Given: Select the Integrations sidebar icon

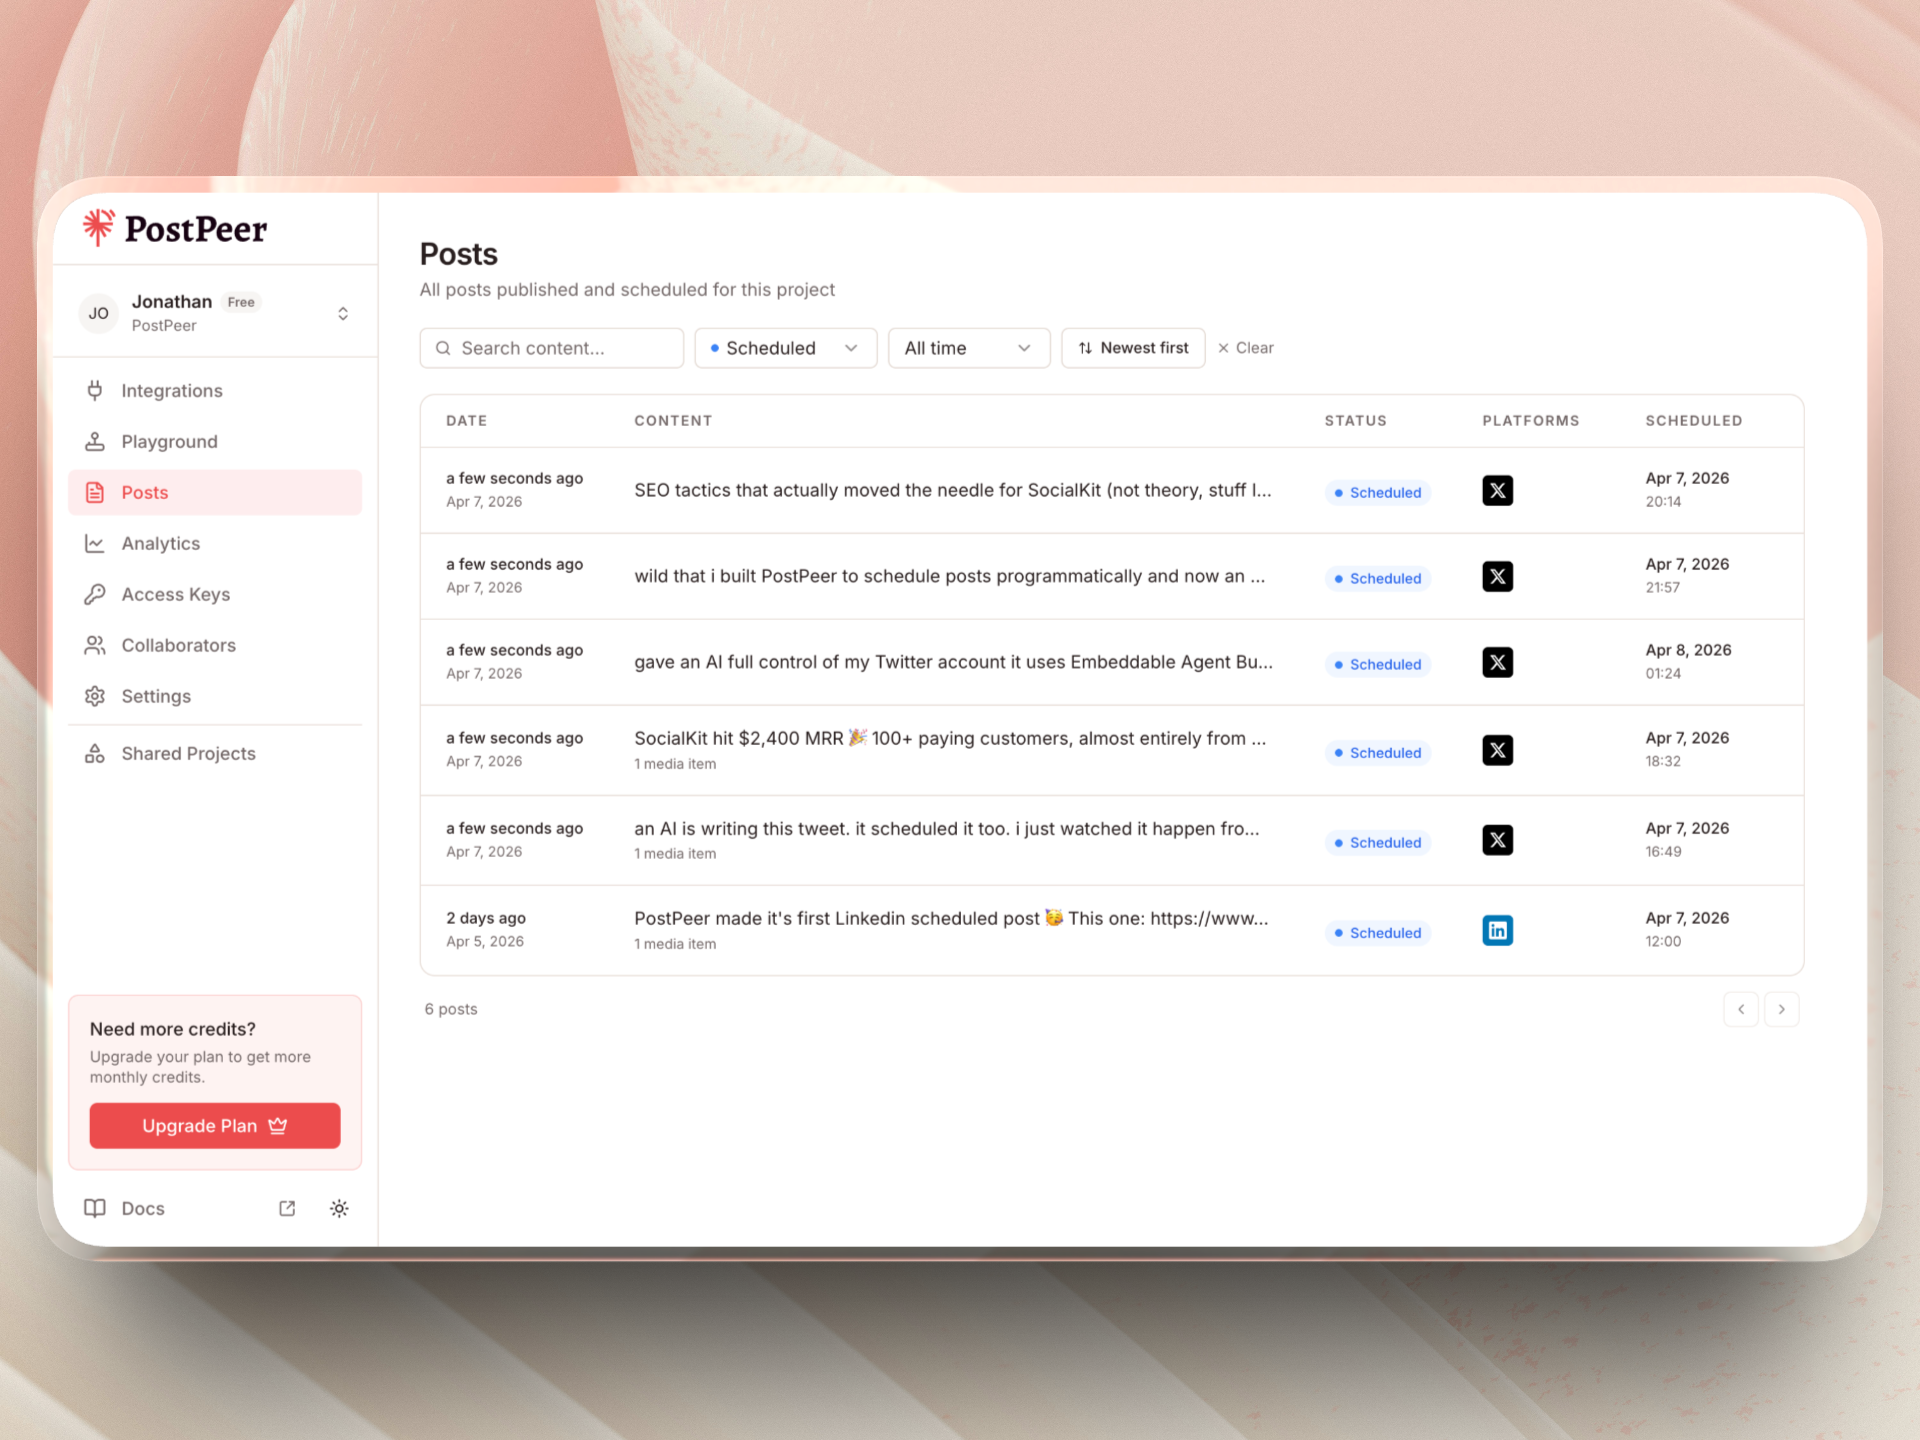Looking at the screenshot, I should [x=95, y=390].
